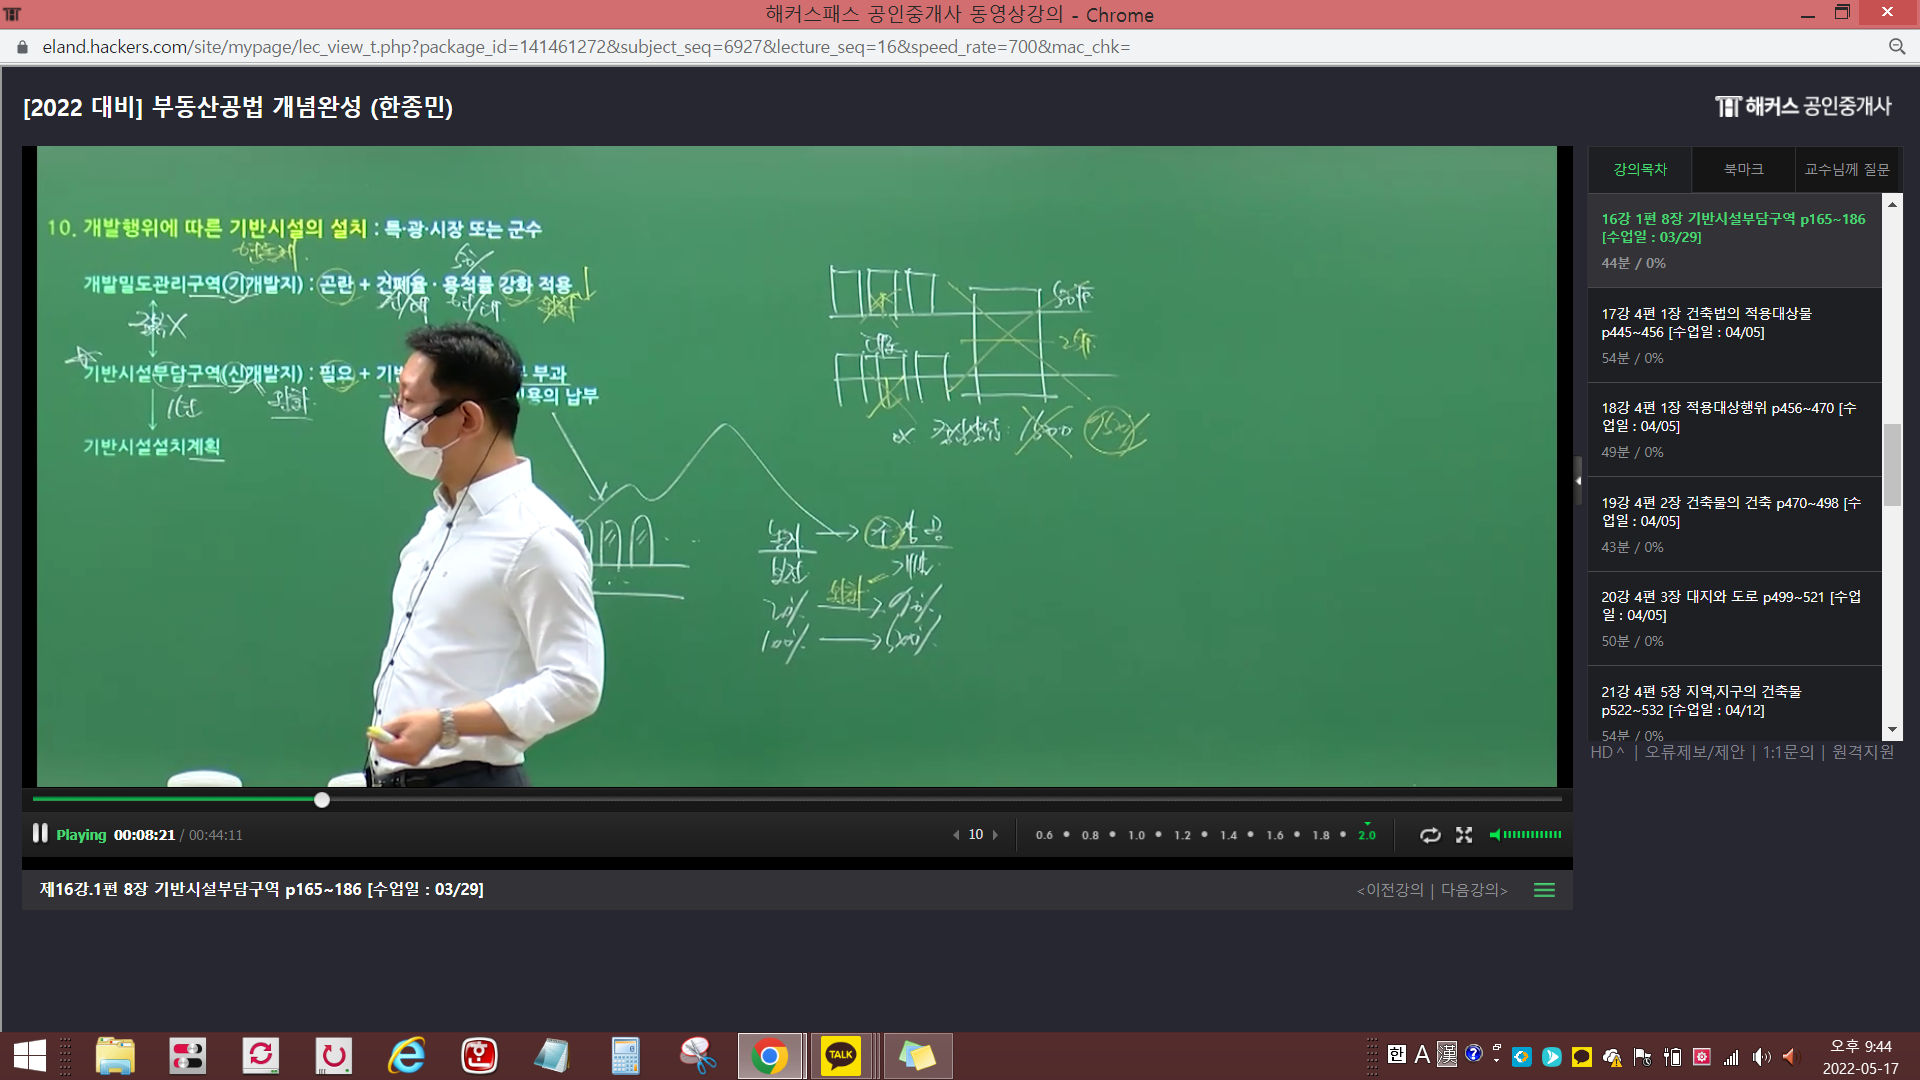Mute the player with speaker icon
This screenshot has height=1080, width=1920.
pyautogui.click(x=1494, y=835)
